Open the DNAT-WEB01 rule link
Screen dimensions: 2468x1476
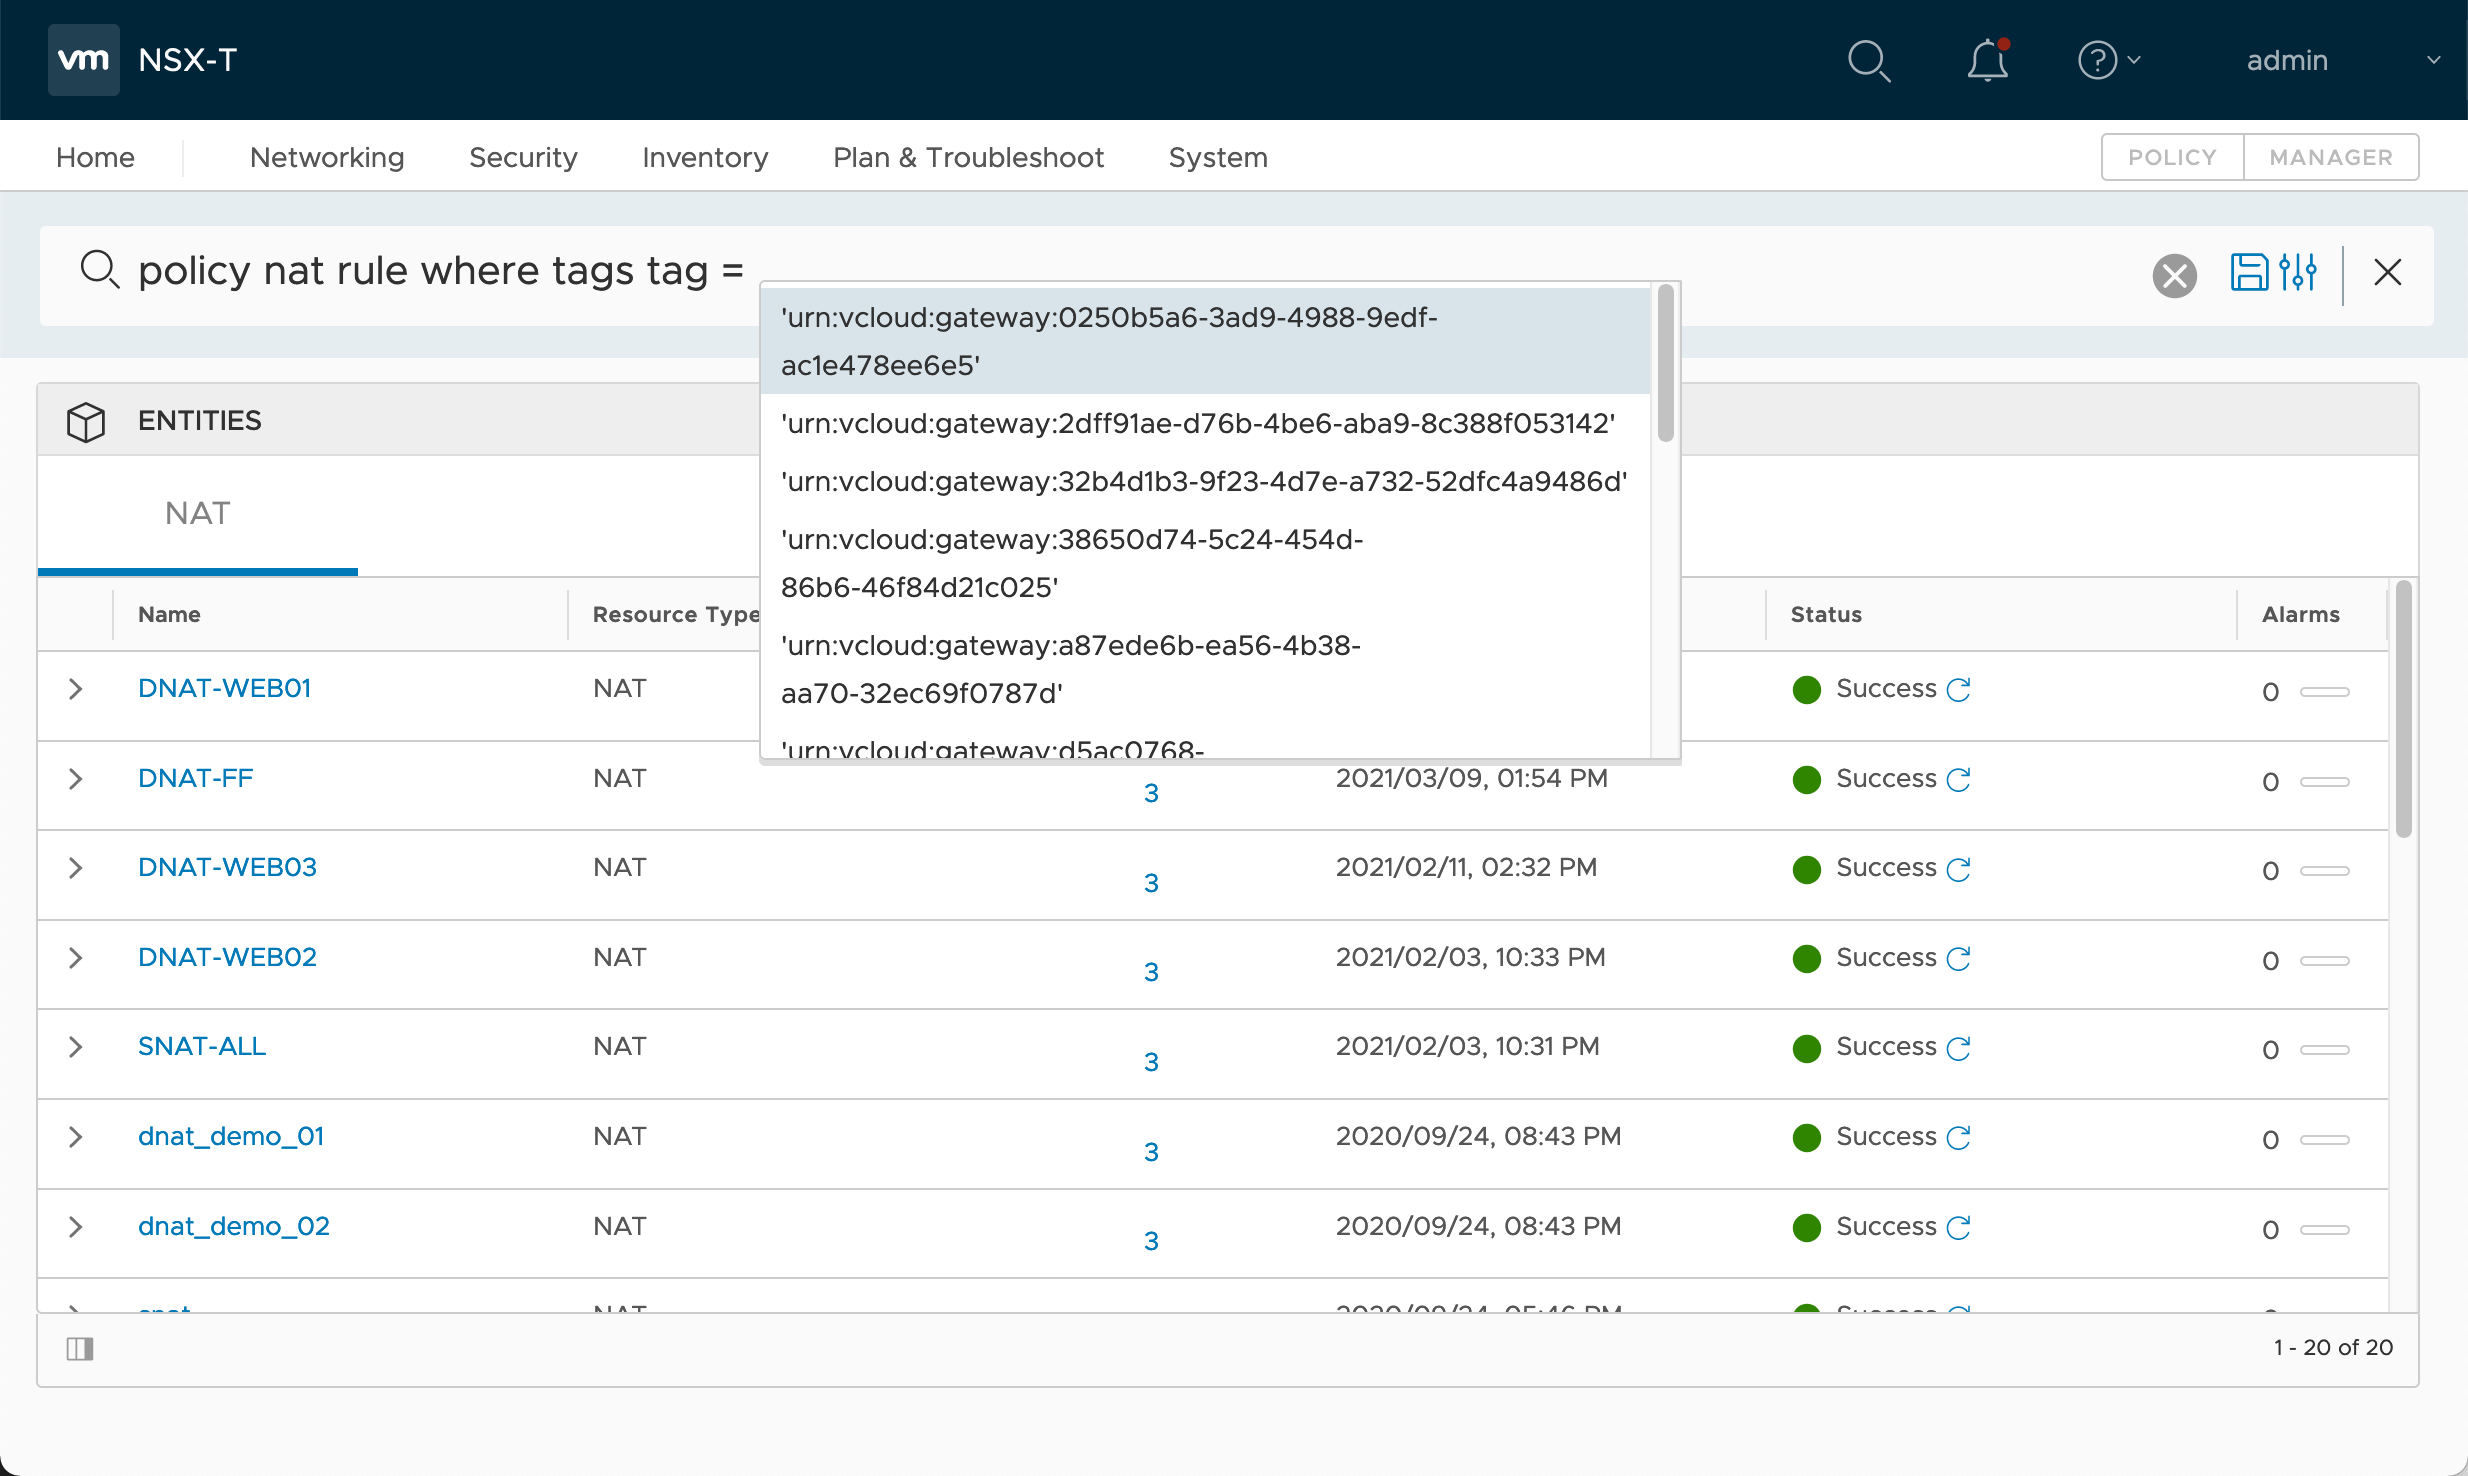pyautogui.click(x=225, y=688)
